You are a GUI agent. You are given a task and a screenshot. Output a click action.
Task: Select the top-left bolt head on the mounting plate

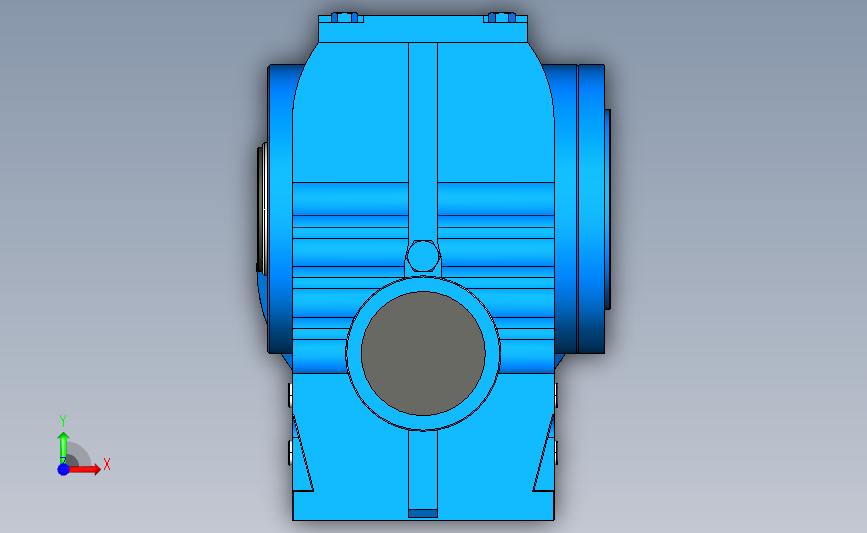click(x=346, y=17)
